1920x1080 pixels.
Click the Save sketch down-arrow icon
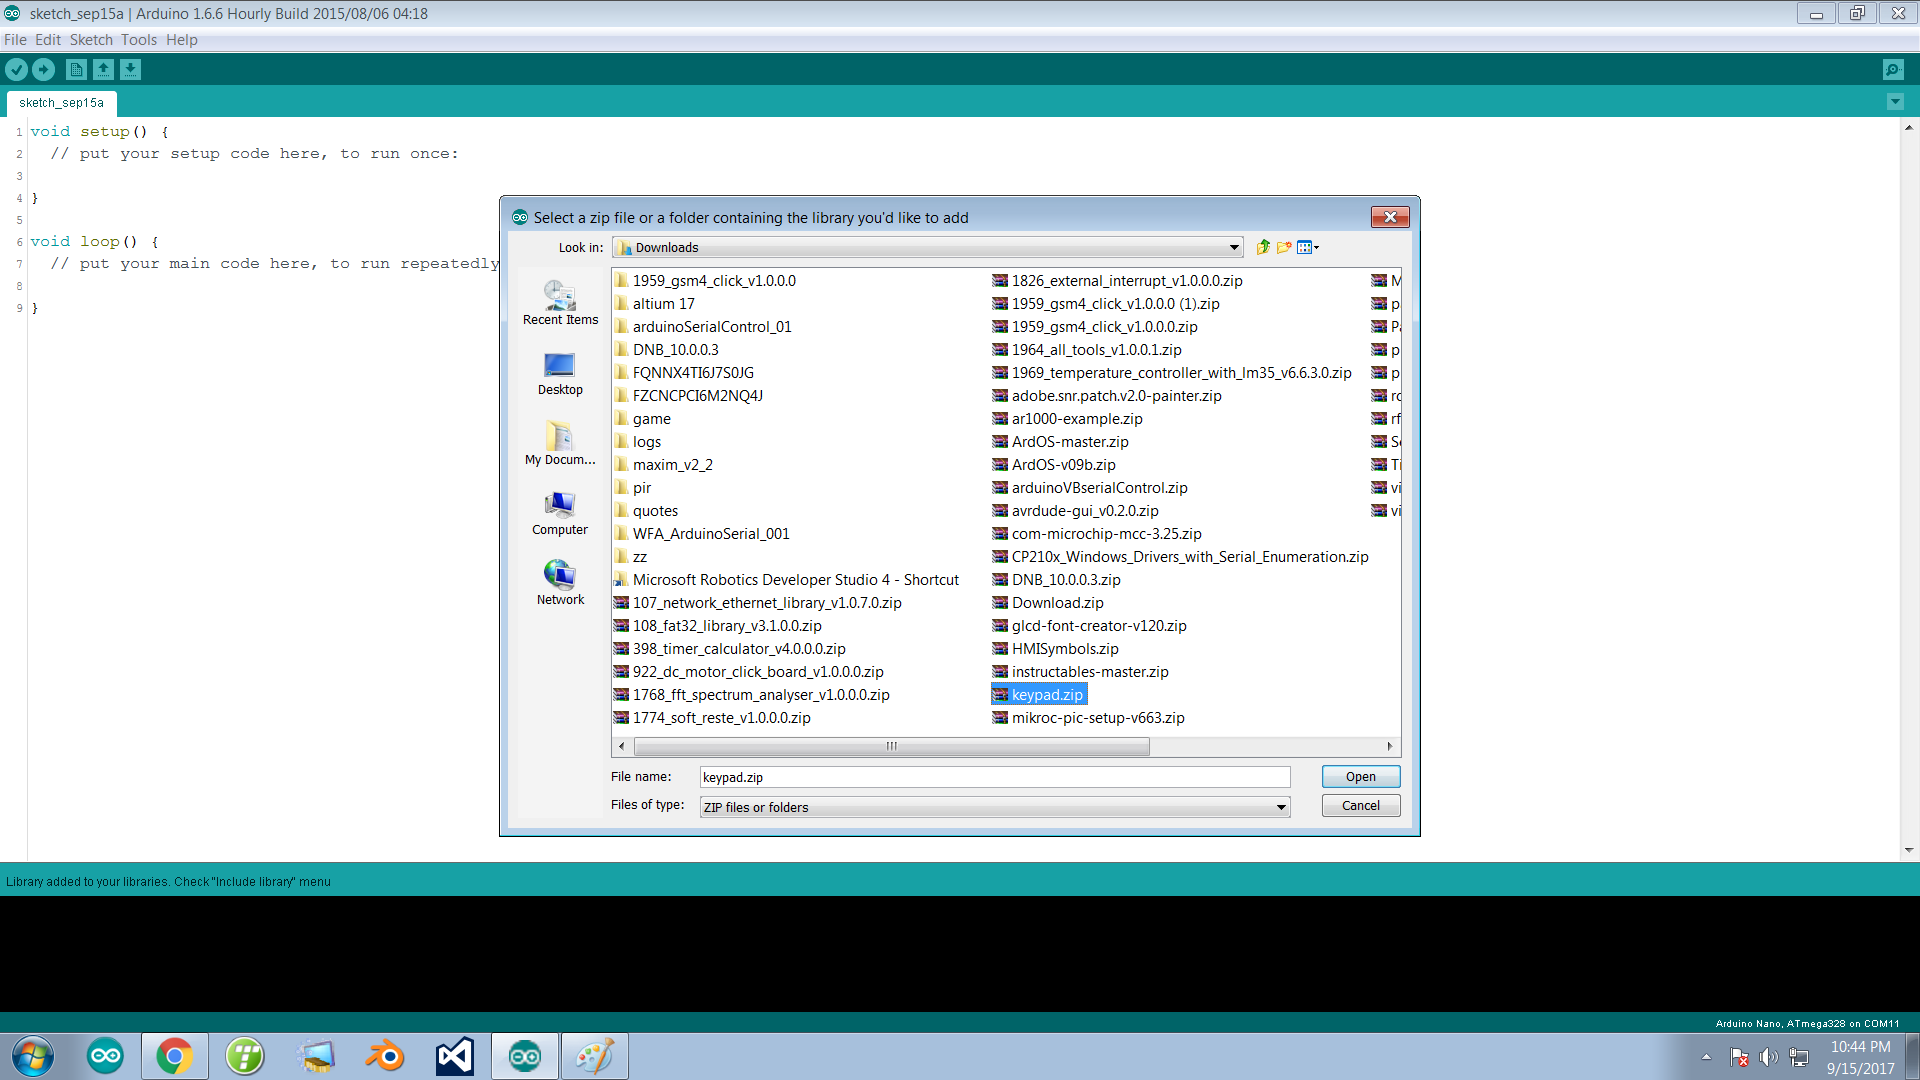(131, 69)
